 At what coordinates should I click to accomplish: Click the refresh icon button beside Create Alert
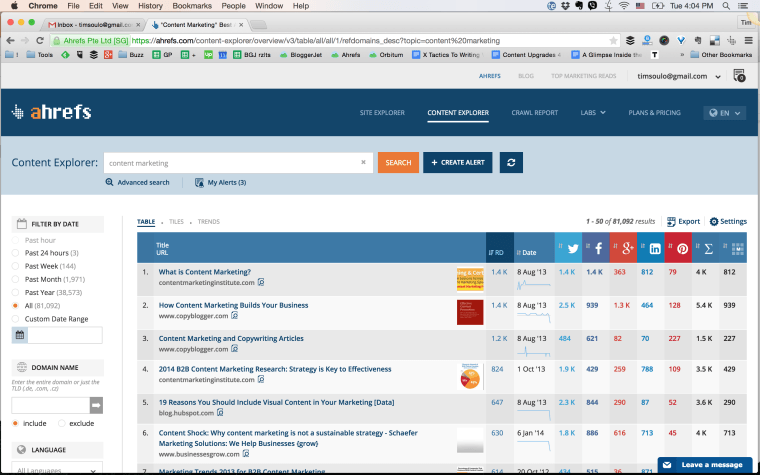[x=511, y=163]
